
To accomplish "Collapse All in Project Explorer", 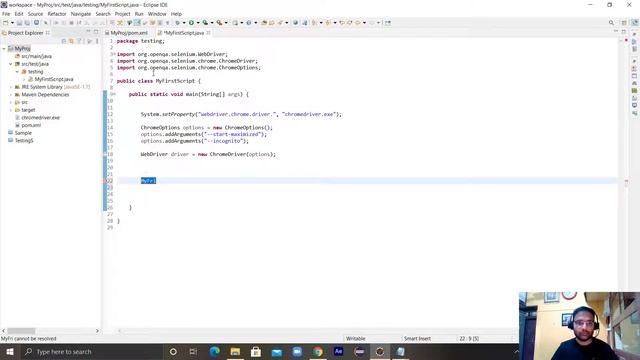I will (x=64, y=41).
